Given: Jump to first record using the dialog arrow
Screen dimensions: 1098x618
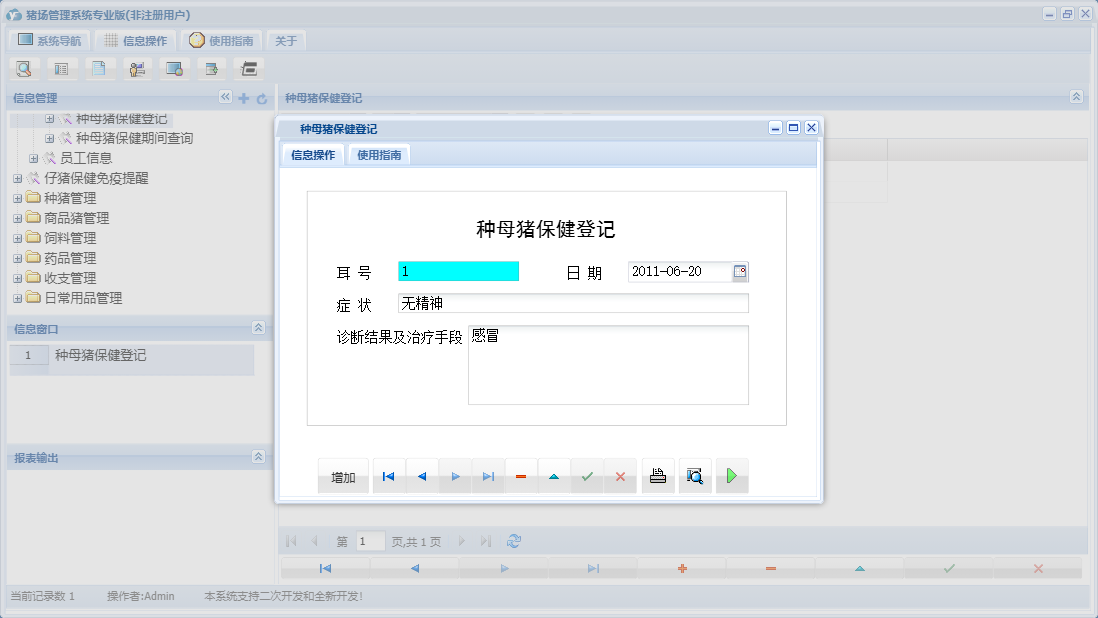Looking at the screenshot, I should [x=388, y=476].
